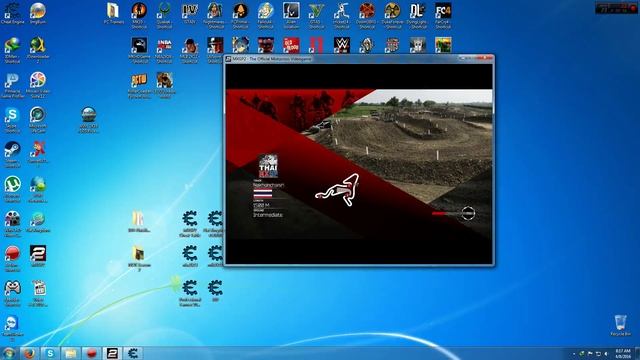Start DyingLight from the desktop

tap(418, 16)
